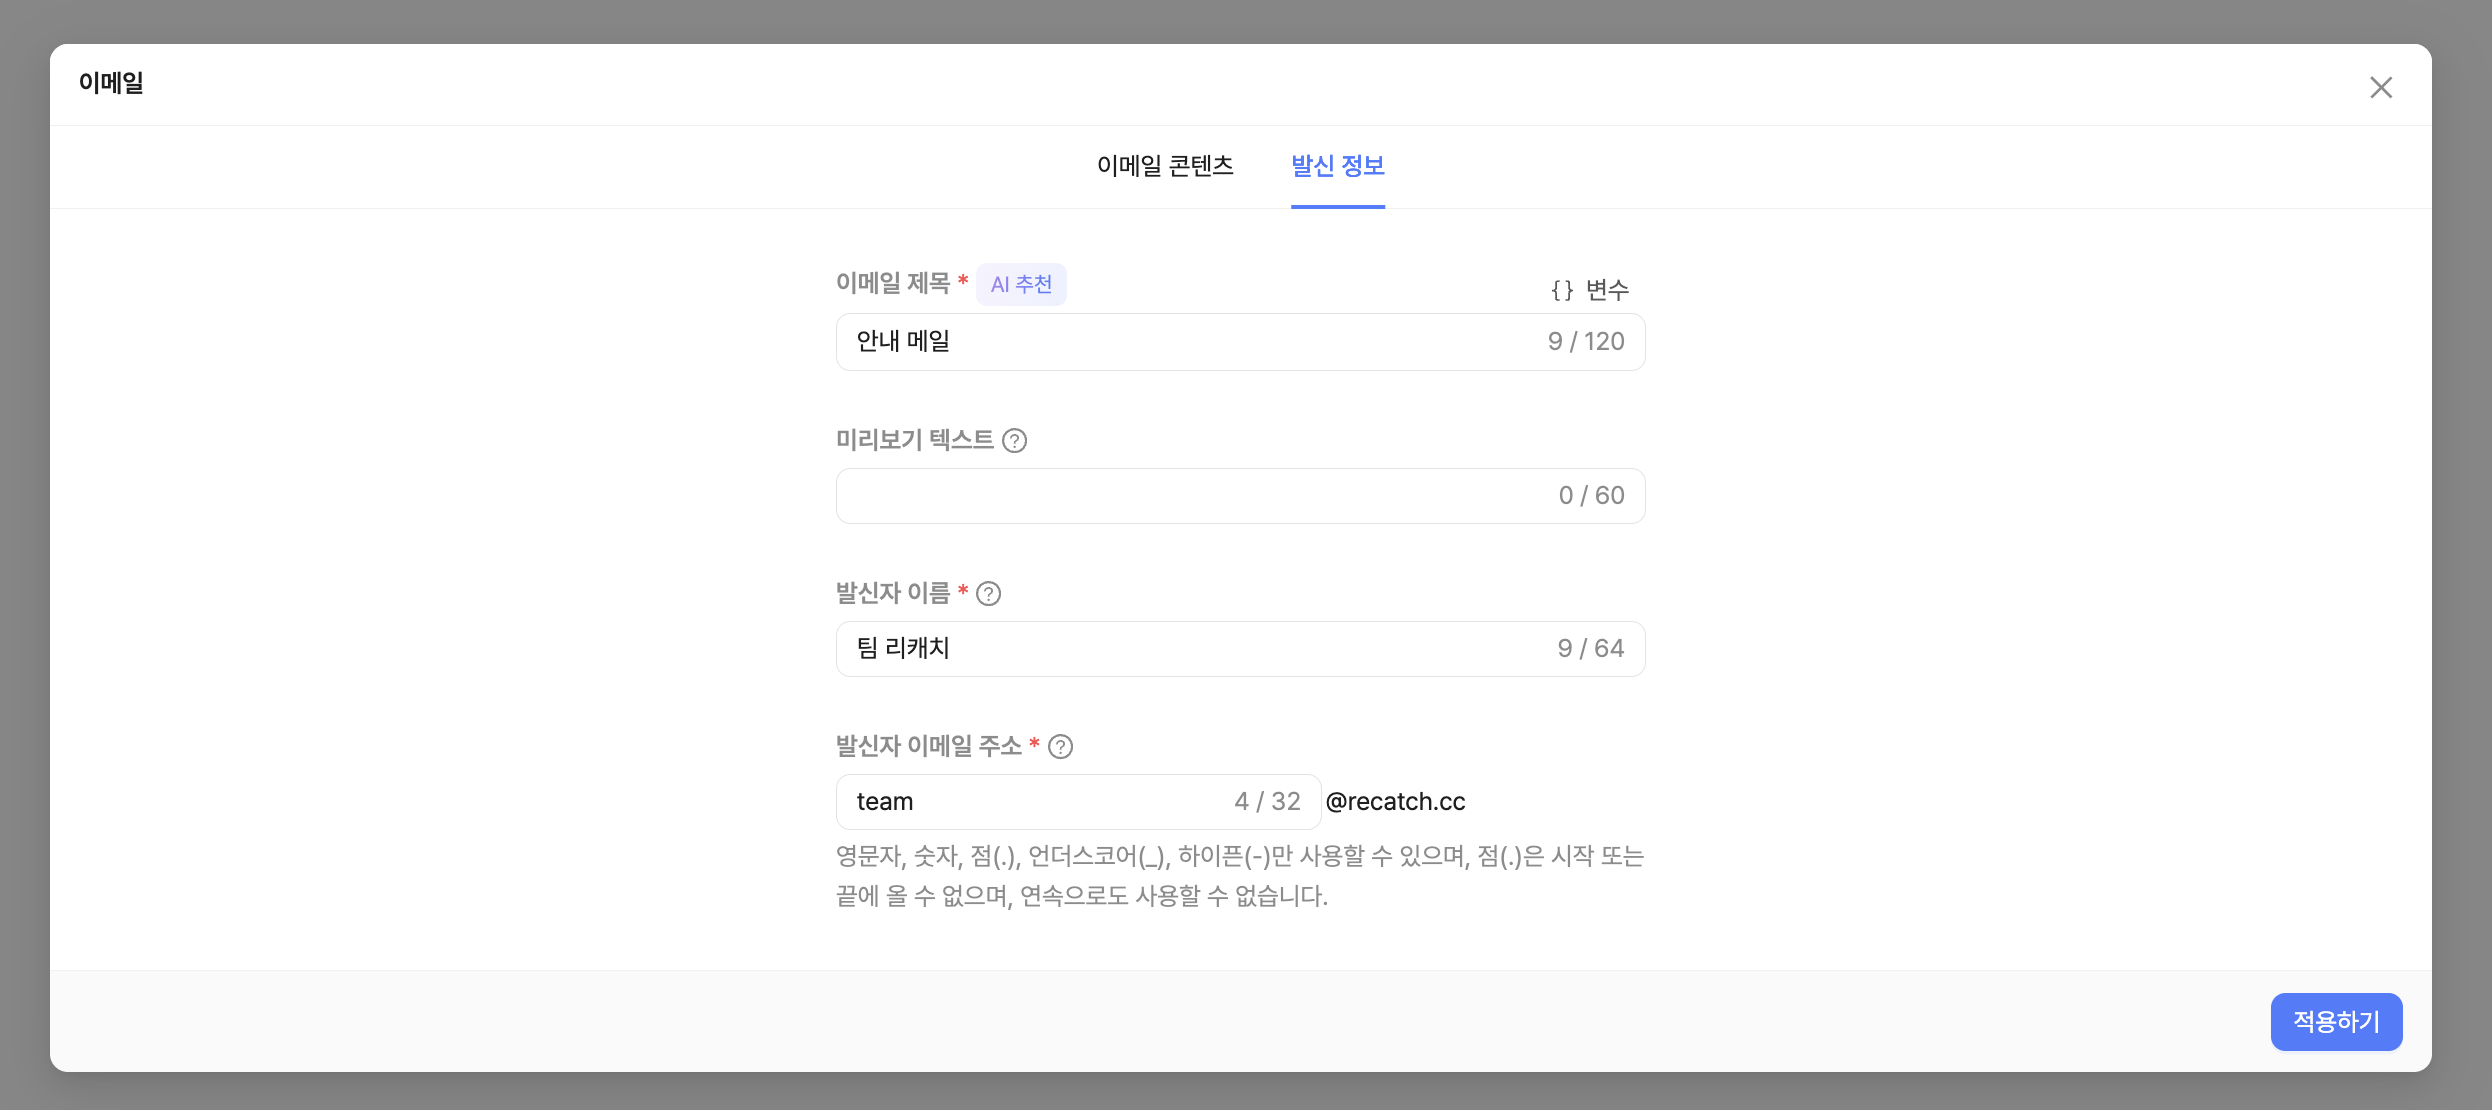The height and width of the screenshot is (1110, 2492).
Task: Click the 미리보기 텍스트 help icon
Action: (x=1014, y=441)
